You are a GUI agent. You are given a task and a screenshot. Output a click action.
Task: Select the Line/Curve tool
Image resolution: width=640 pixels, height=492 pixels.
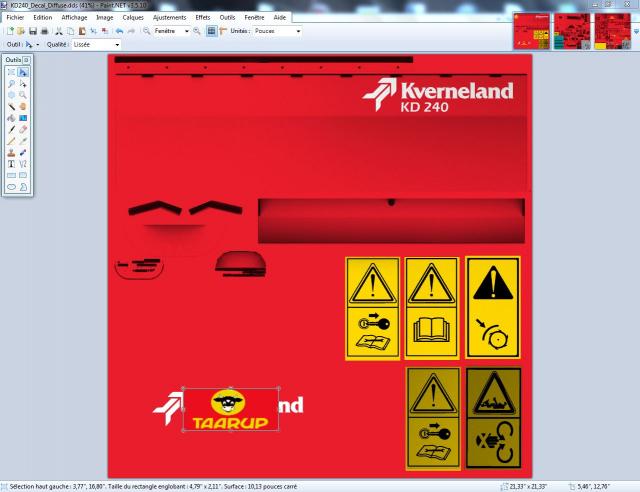click(x=23, y=164)
